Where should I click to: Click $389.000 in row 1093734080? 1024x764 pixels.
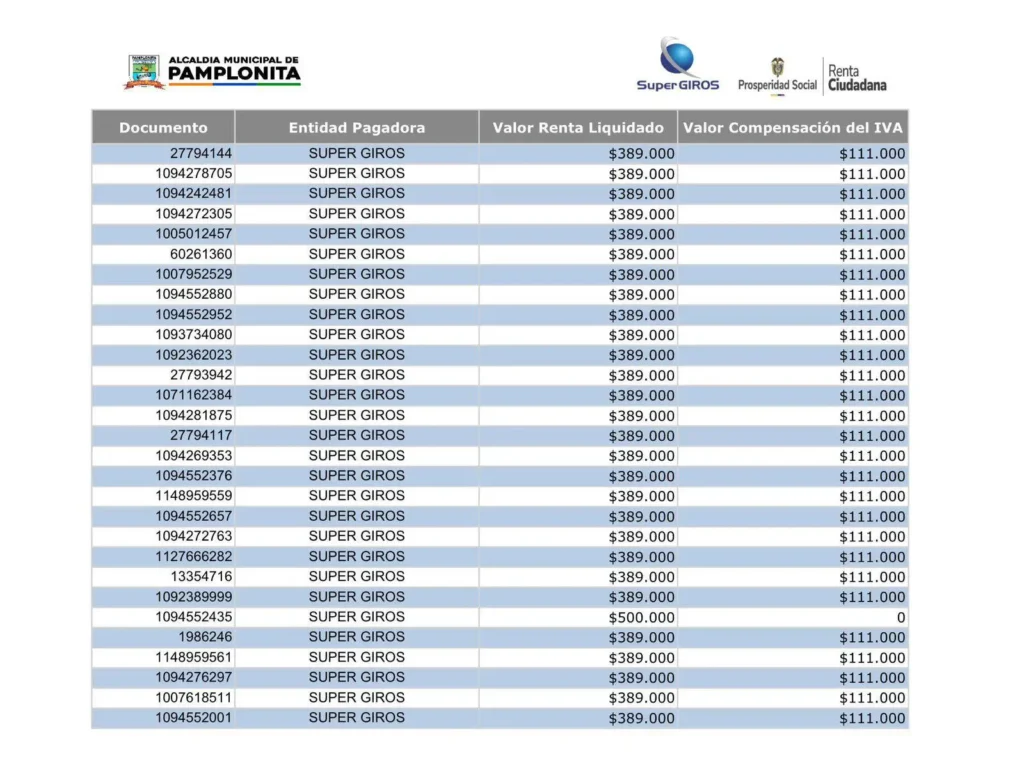[641, 336]
